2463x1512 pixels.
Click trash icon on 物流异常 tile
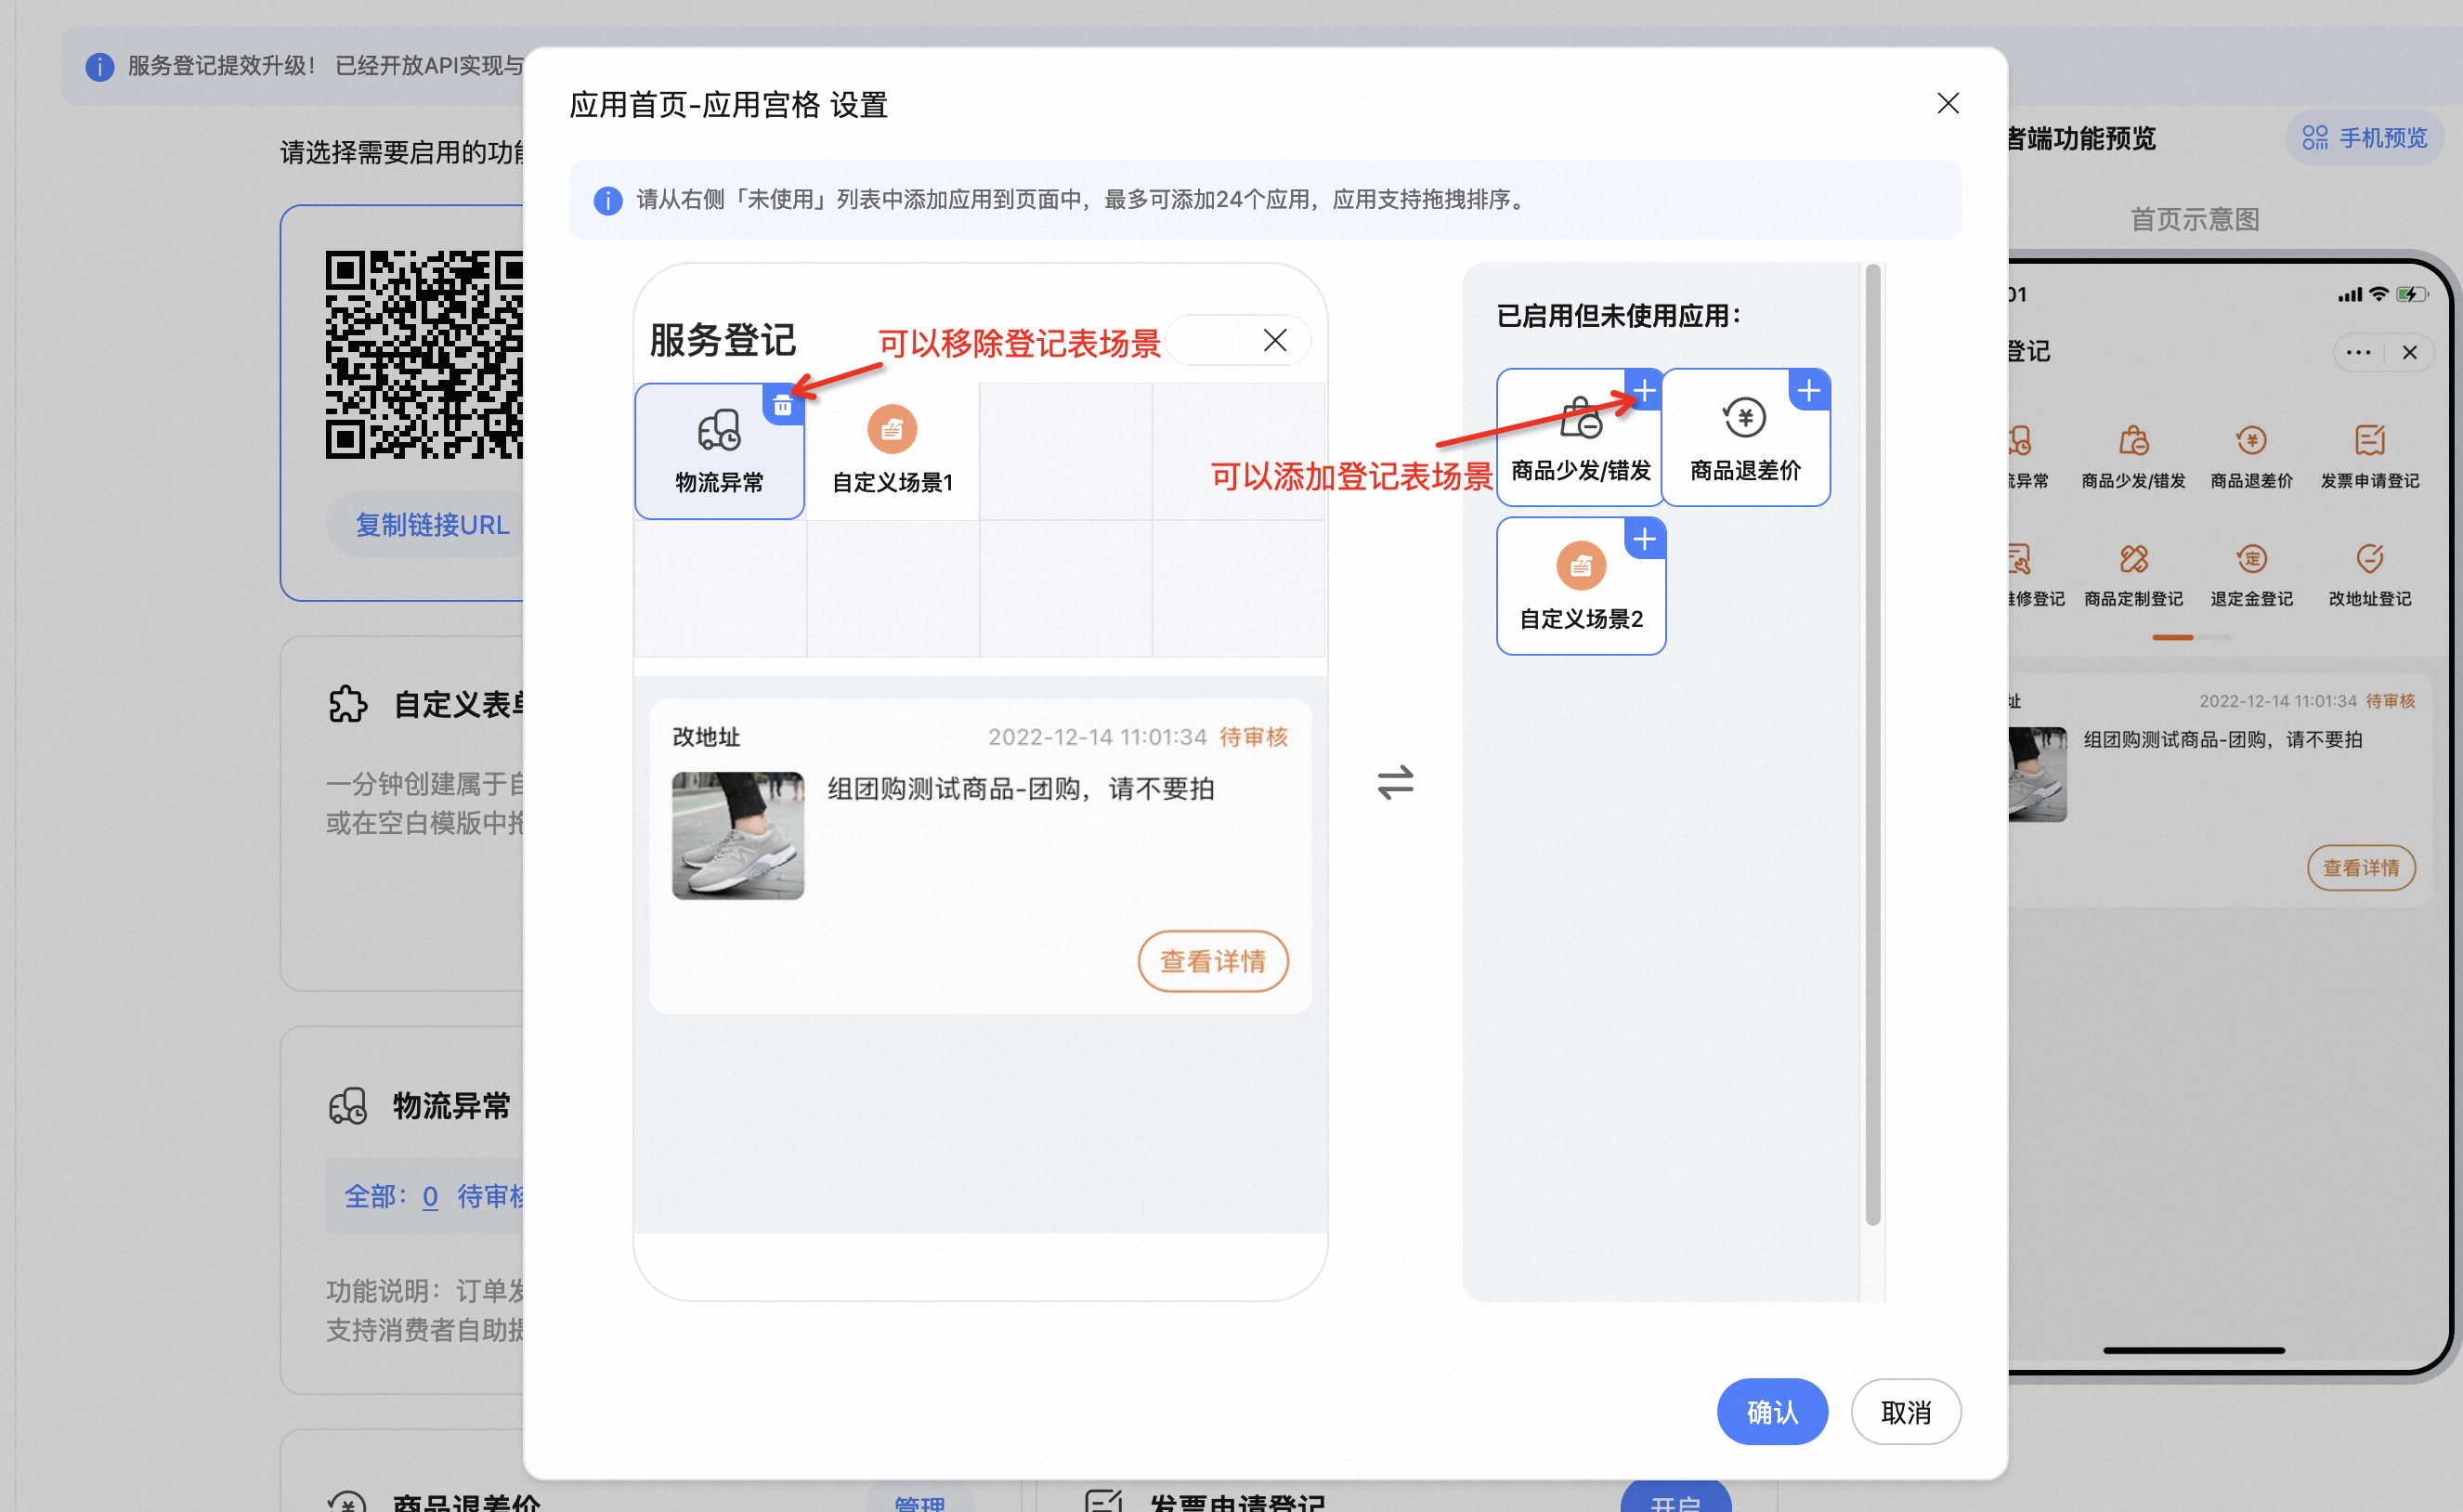tap(783, 405)
